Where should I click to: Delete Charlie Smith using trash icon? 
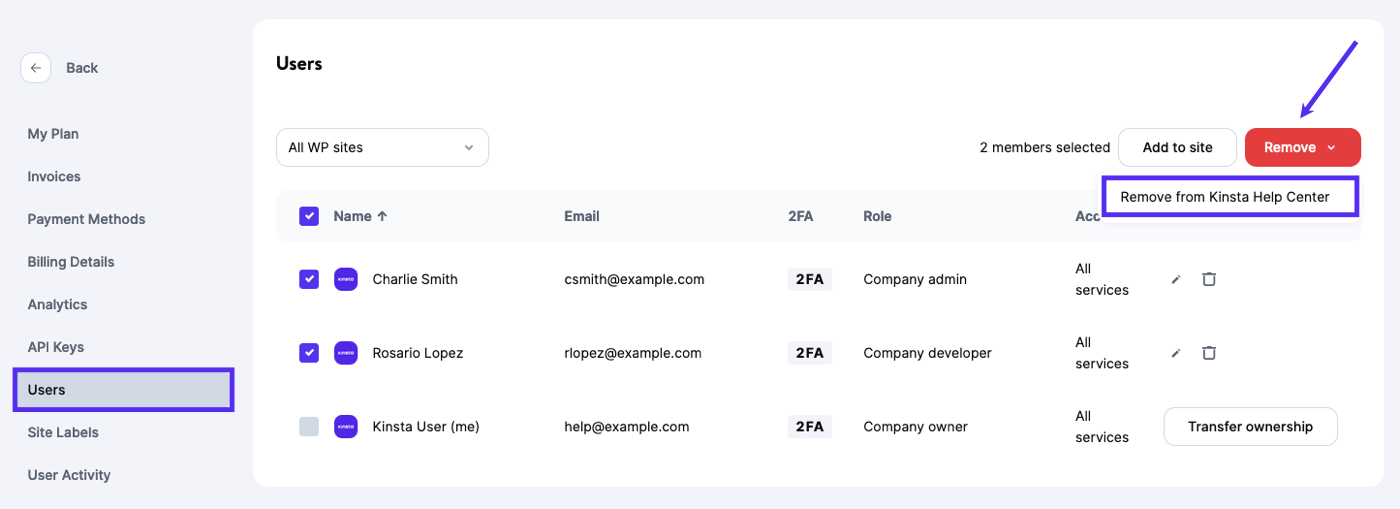coord(1209,279)
